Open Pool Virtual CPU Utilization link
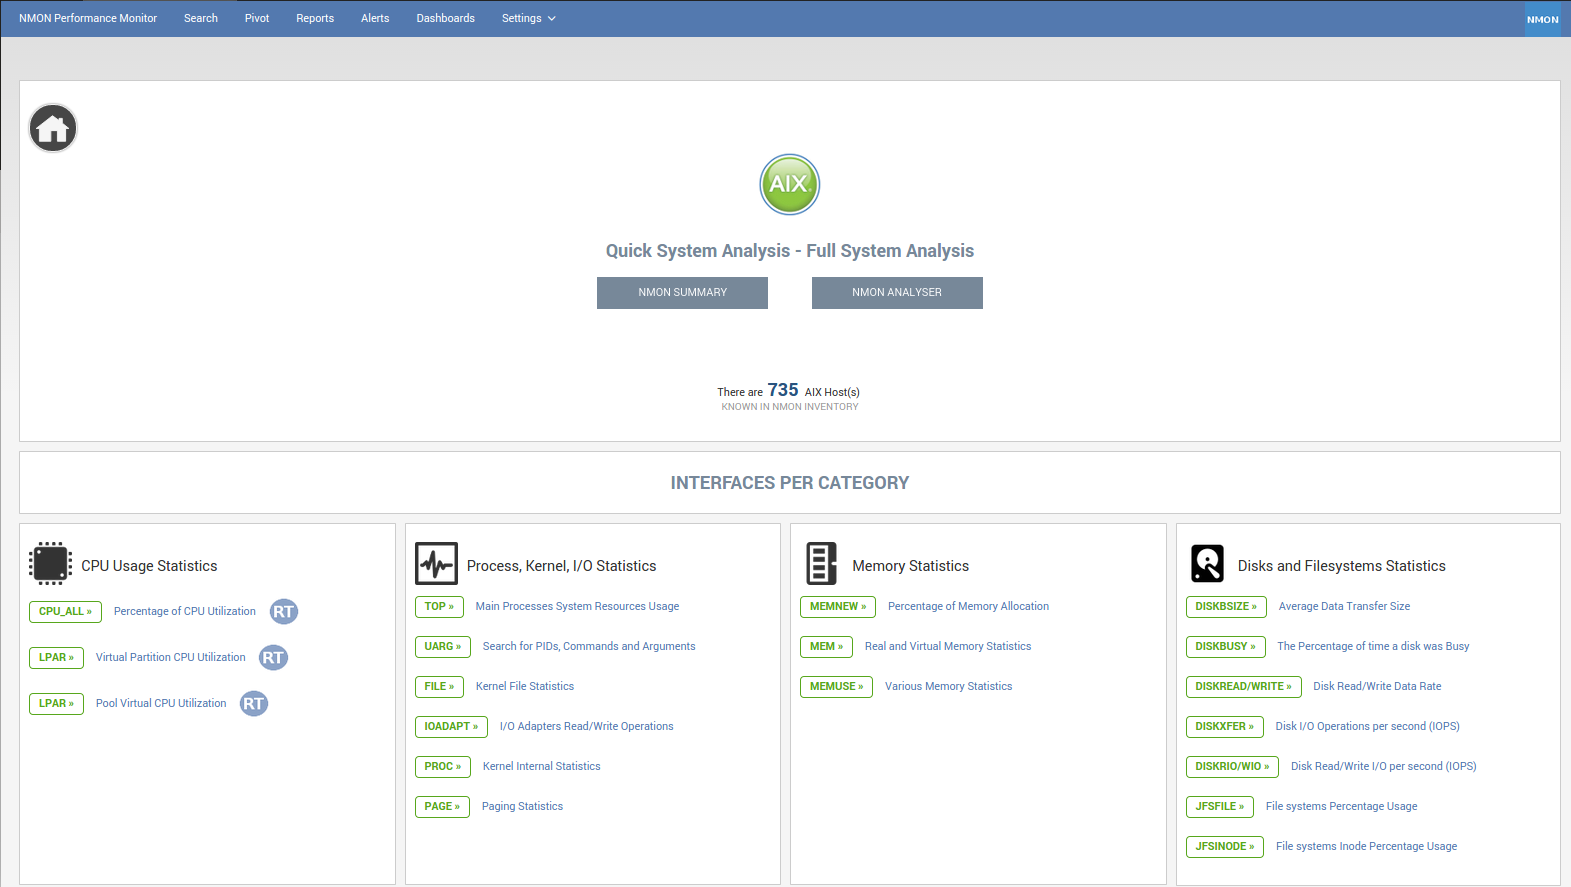The image size is (1571, 887). coord(161,704)
